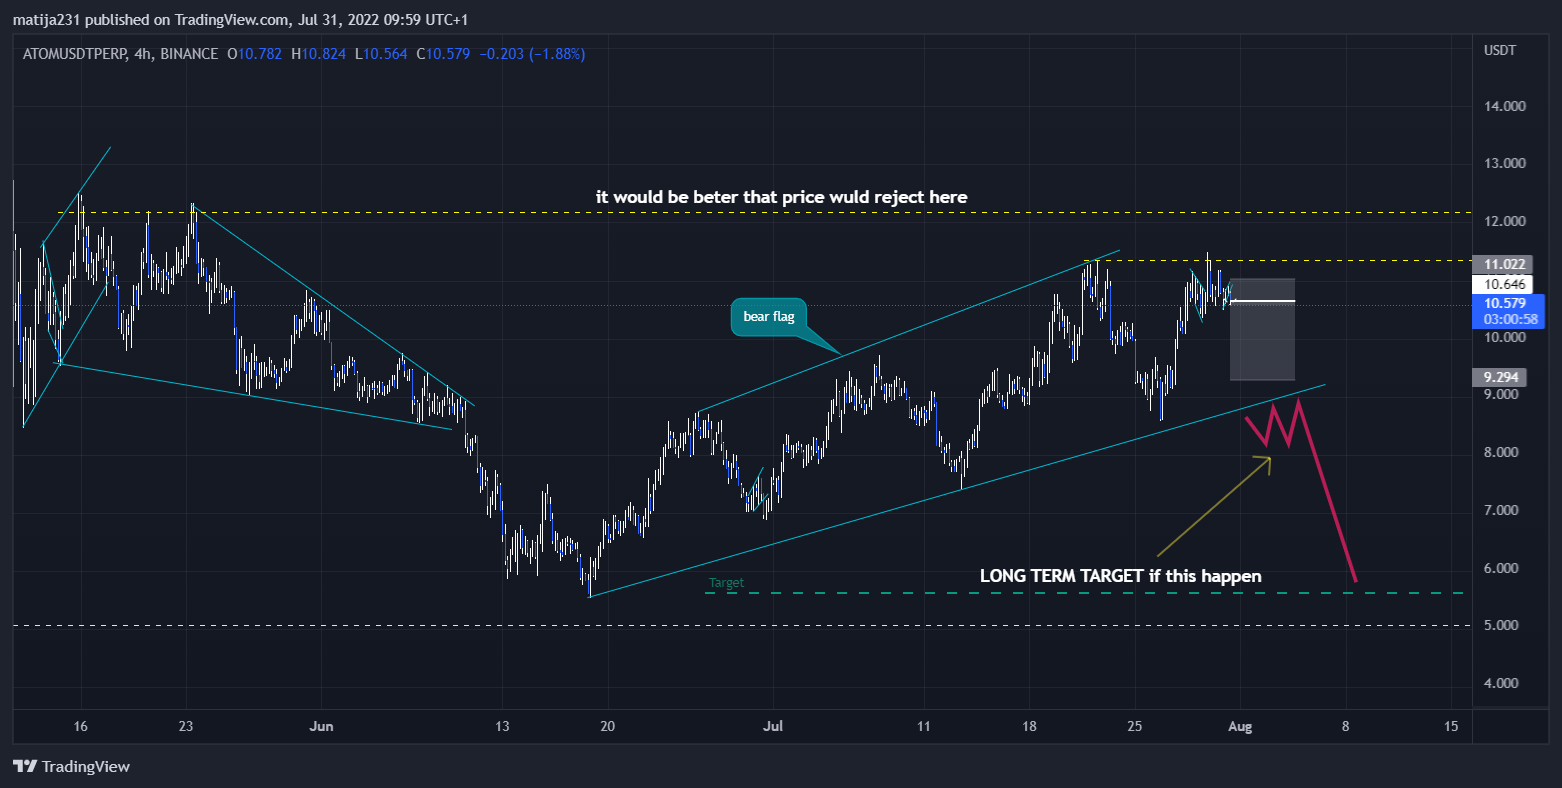Click the C10.579 close value in header
The image size is (1562, 788).
tap(443, 54)
